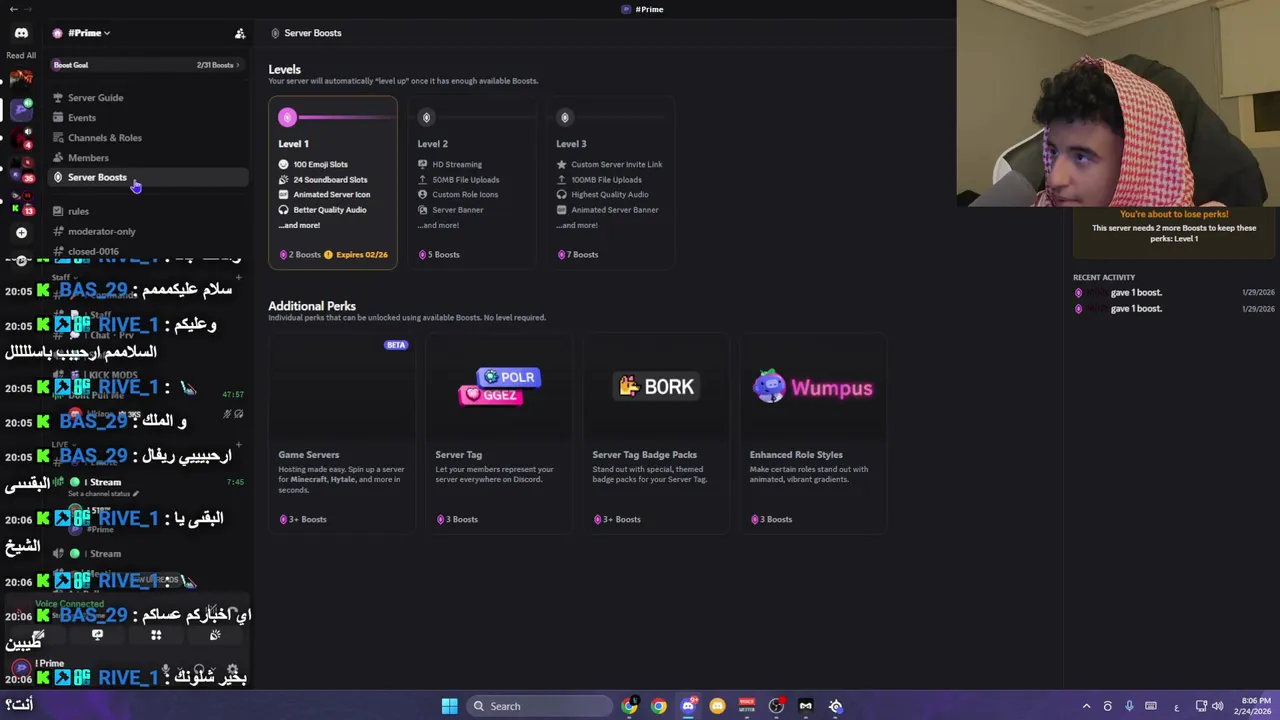Viewport: 1280px width, 720px height.
Task: Open Server Tag Badge Packs card
Action: [x=655, y=433]
